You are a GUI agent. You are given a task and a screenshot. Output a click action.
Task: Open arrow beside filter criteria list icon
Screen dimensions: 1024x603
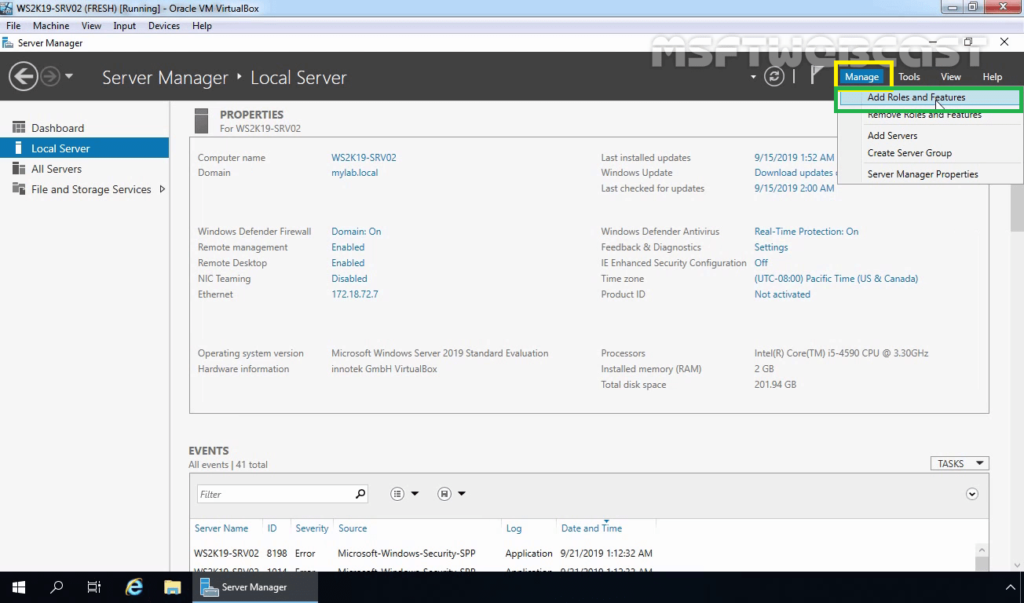tap(415, 494)
